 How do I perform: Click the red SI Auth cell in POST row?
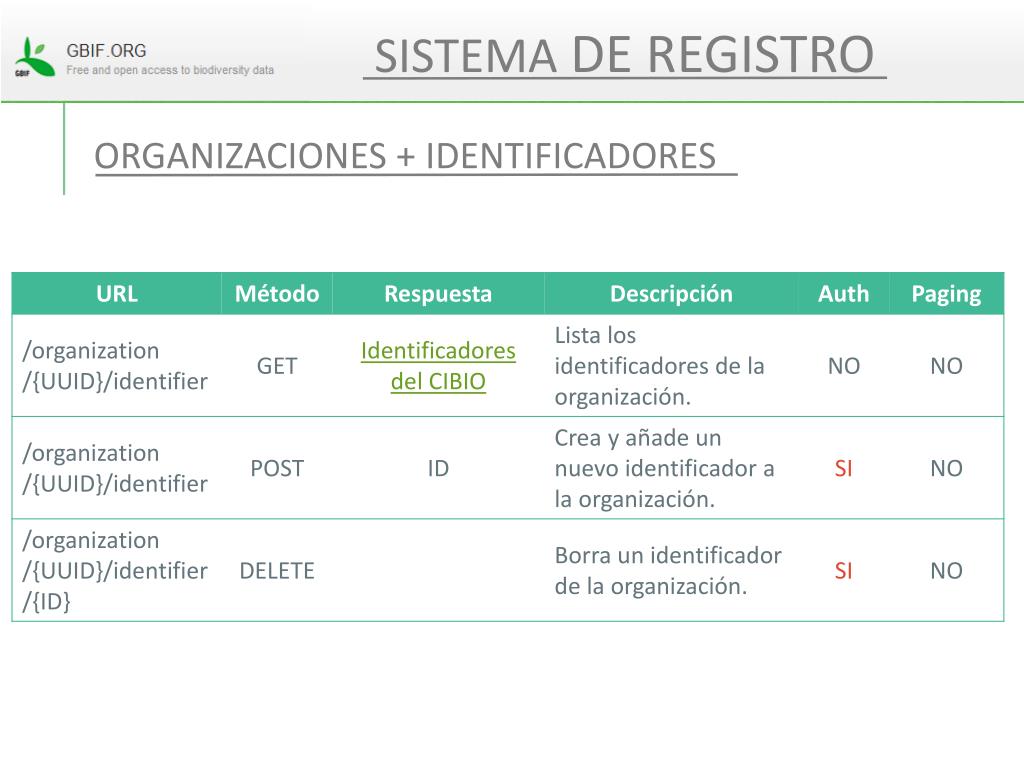[x=844, y=468]
